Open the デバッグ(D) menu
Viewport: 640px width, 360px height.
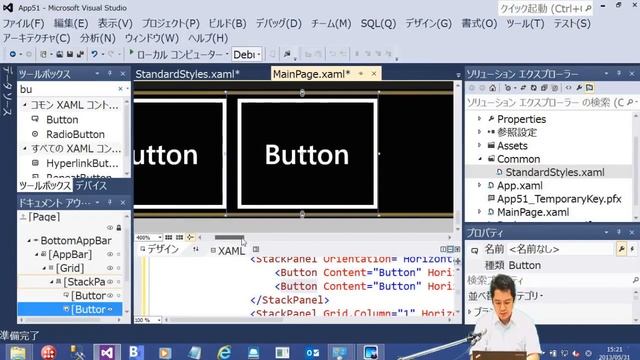[278, 24]
